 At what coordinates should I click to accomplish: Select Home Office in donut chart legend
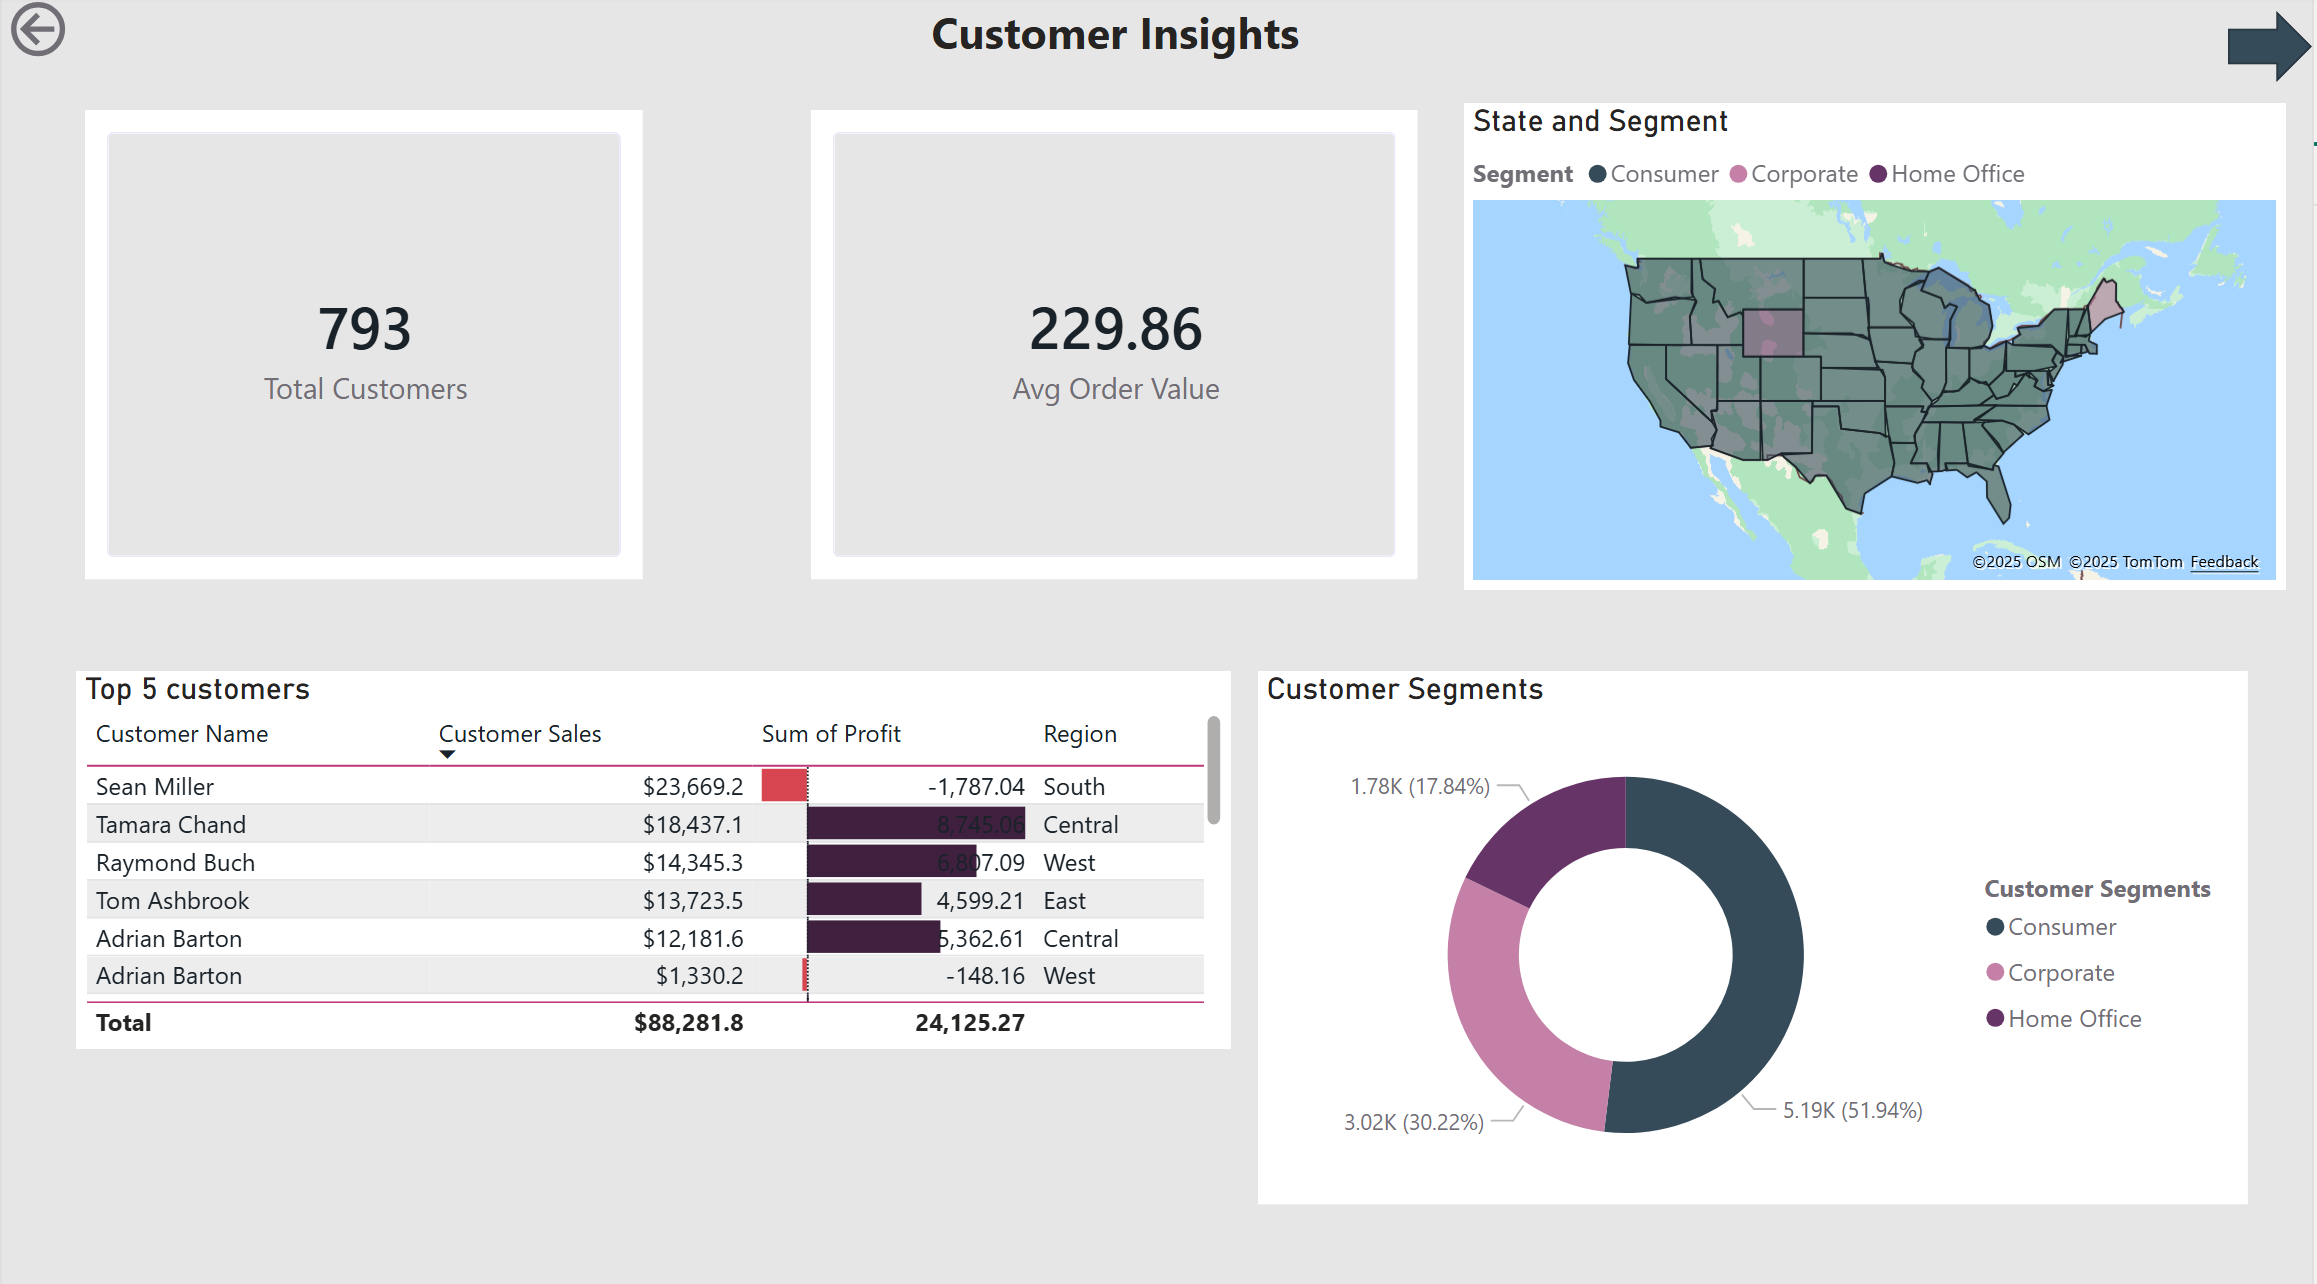click(2064, 1019)
